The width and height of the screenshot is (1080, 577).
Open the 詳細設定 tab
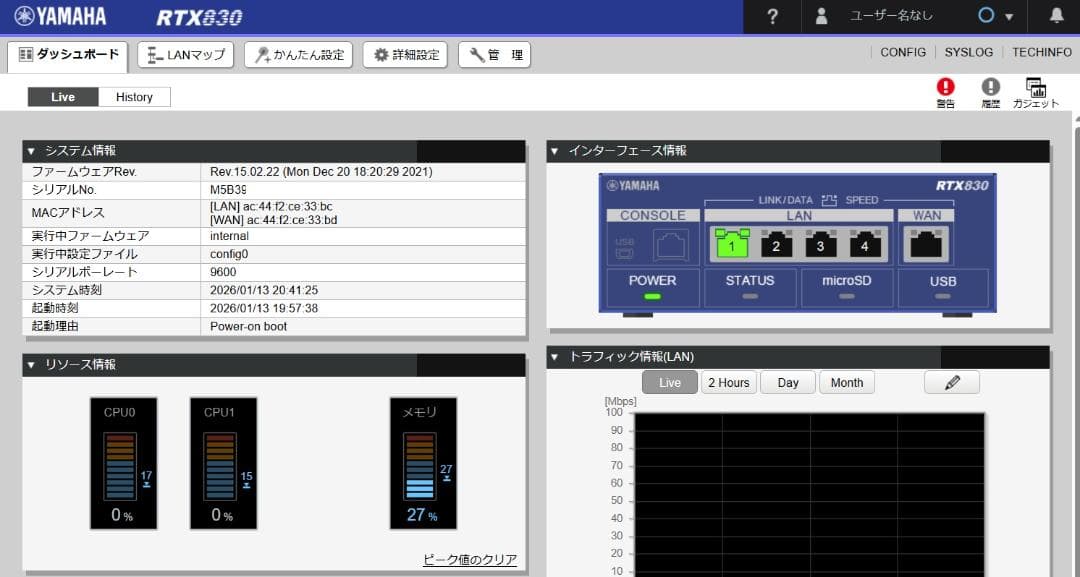pos(406,54)
